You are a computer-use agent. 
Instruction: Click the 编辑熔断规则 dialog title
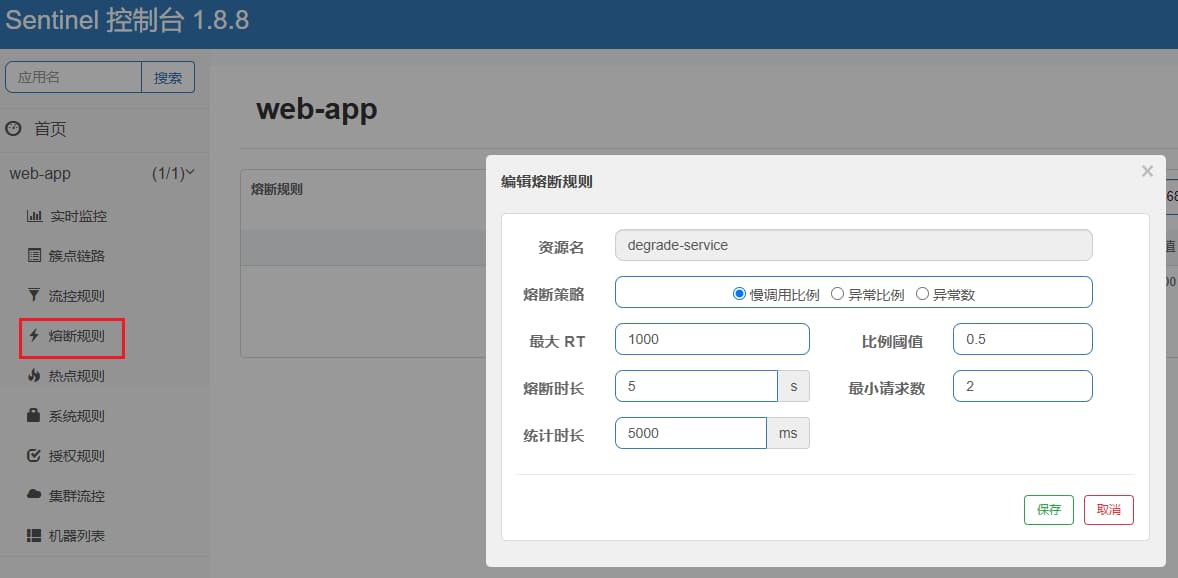click(547, 181)
